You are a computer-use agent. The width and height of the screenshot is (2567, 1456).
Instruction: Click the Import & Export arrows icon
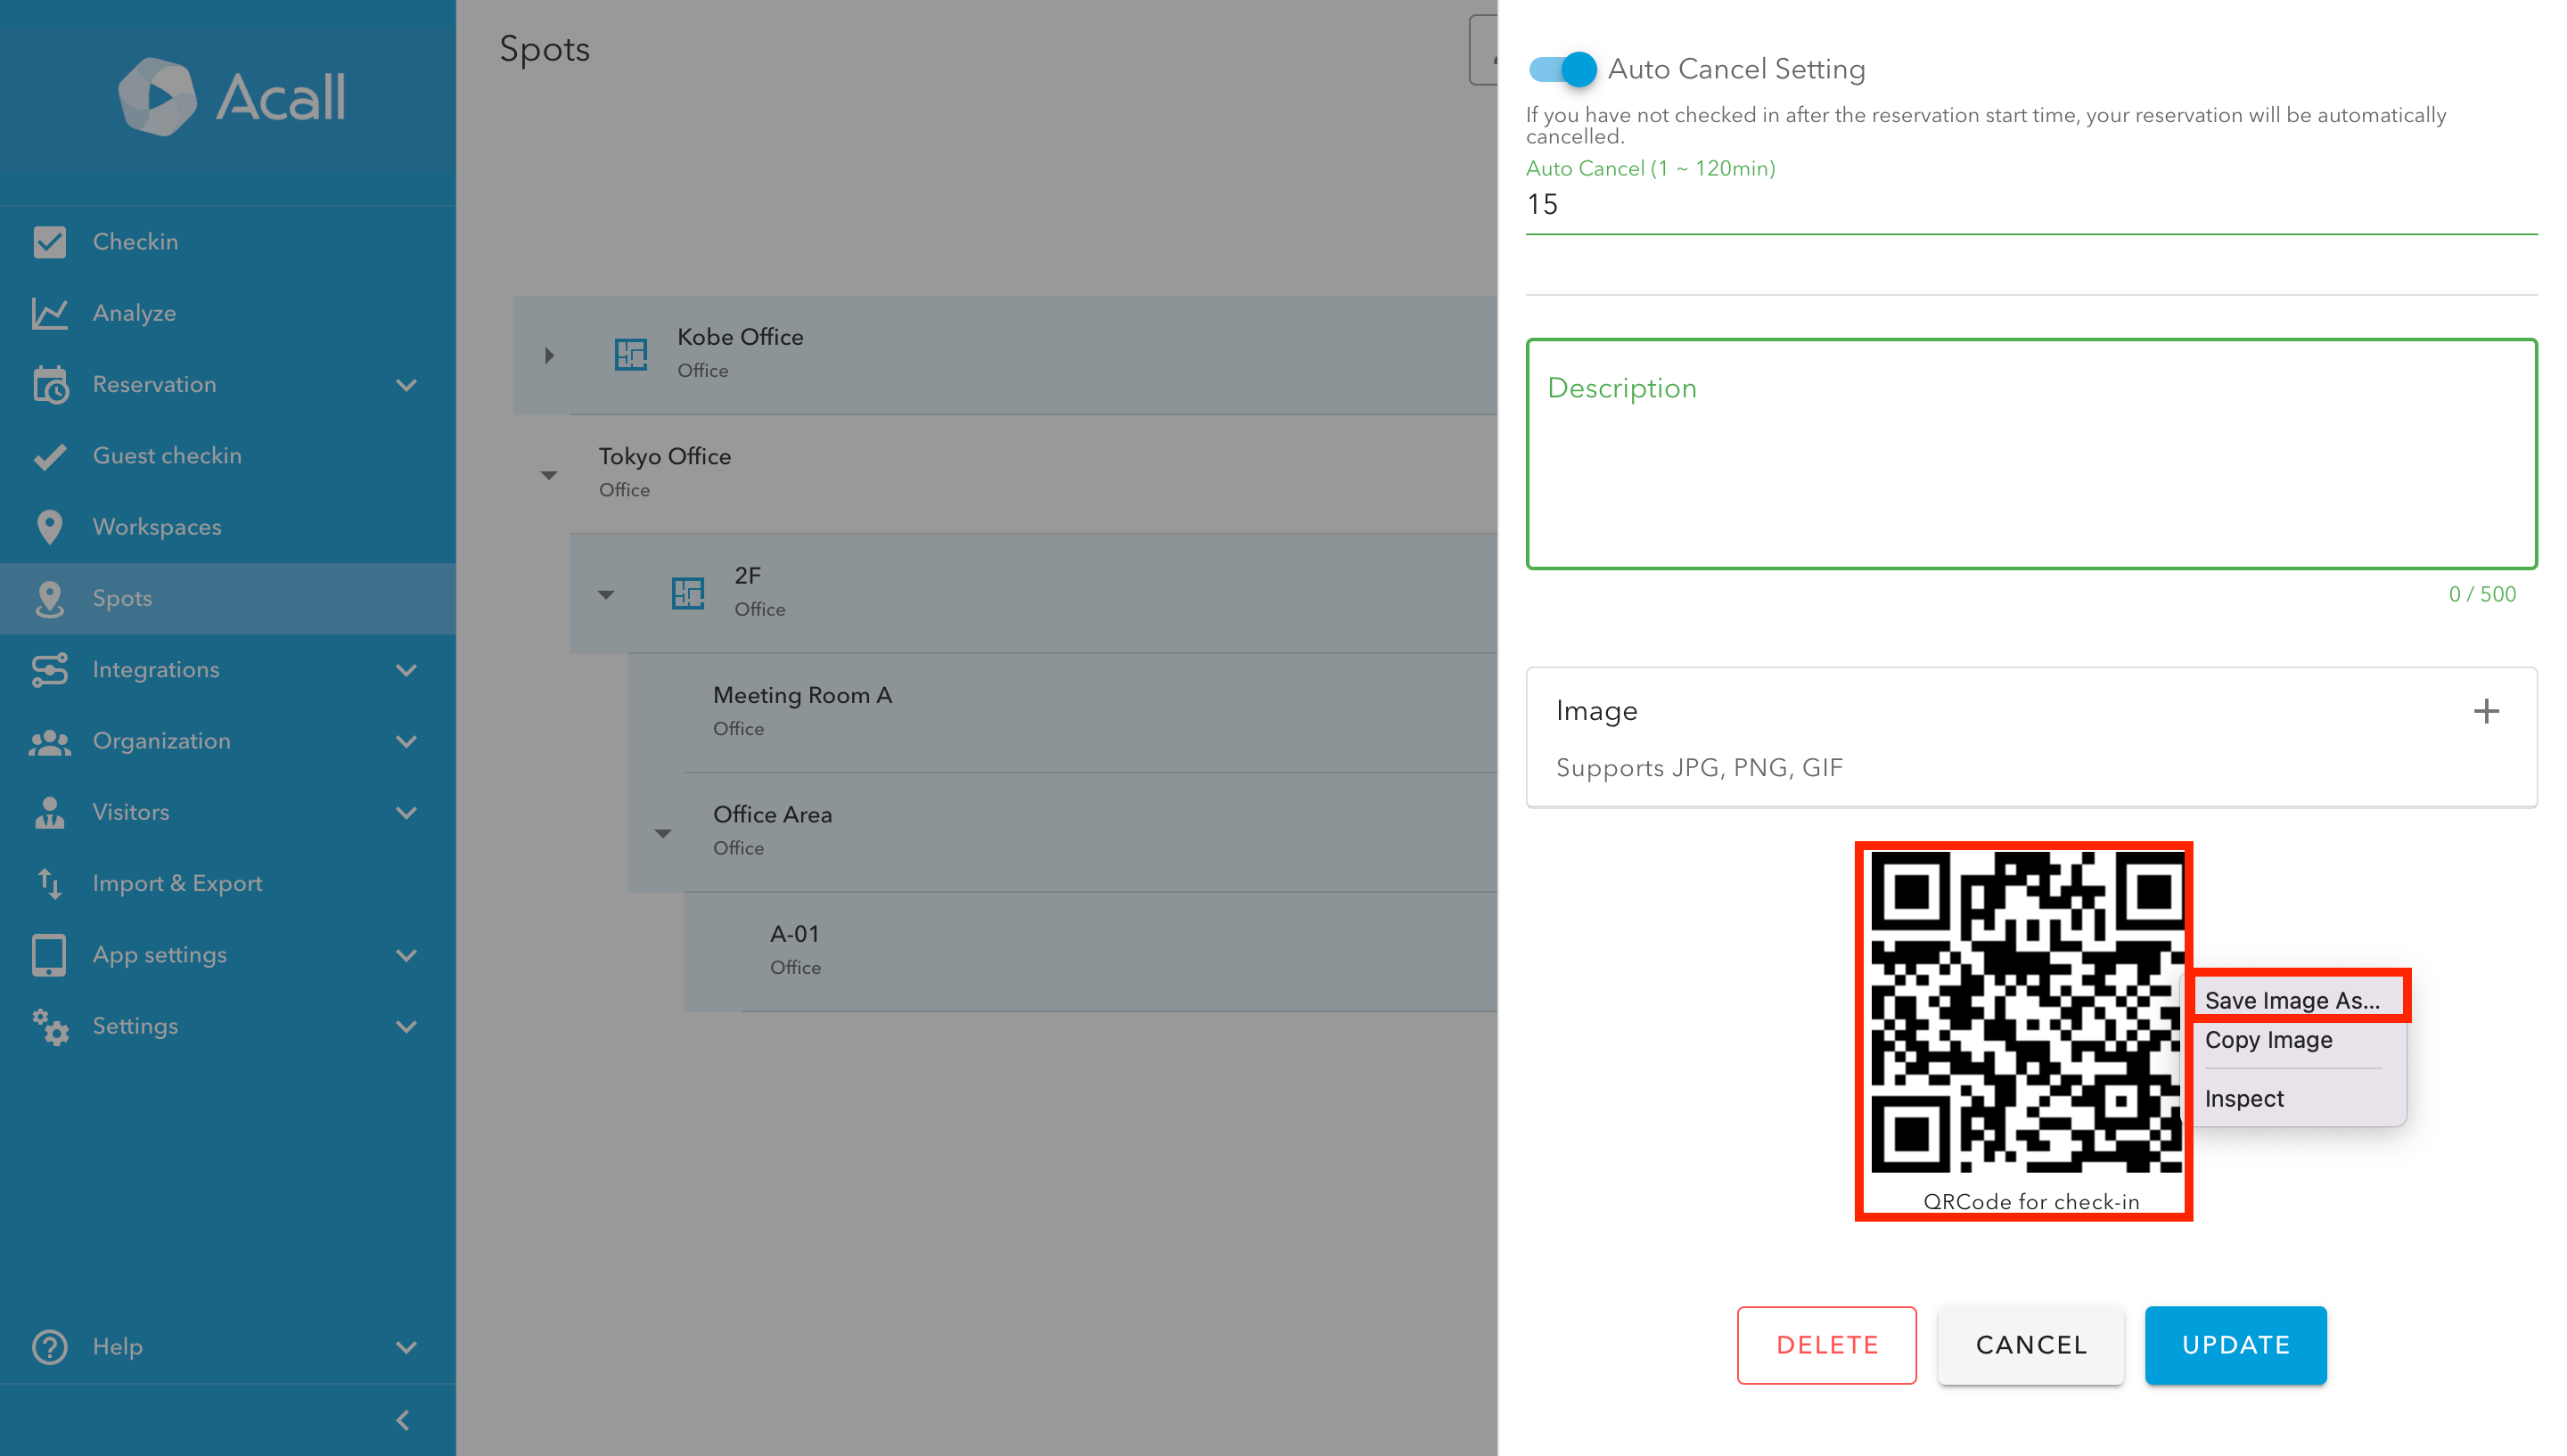point(49,883)
